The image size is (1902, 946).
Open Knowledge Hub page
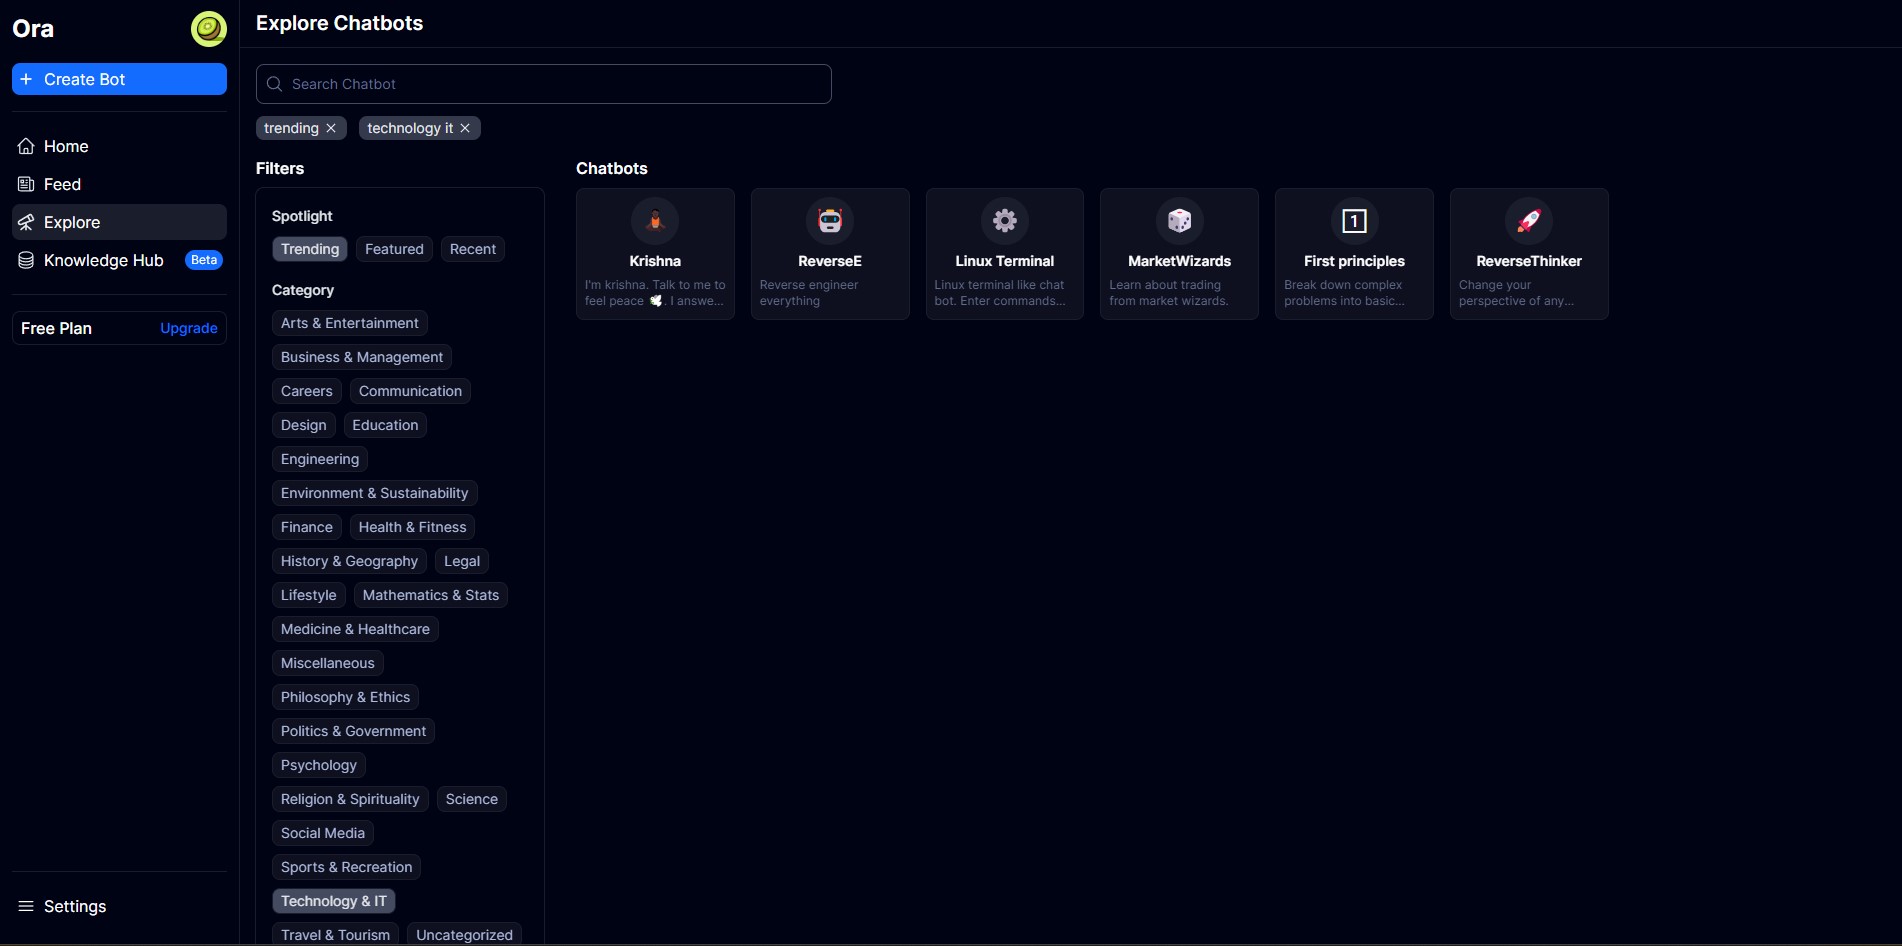coord(119,260)
